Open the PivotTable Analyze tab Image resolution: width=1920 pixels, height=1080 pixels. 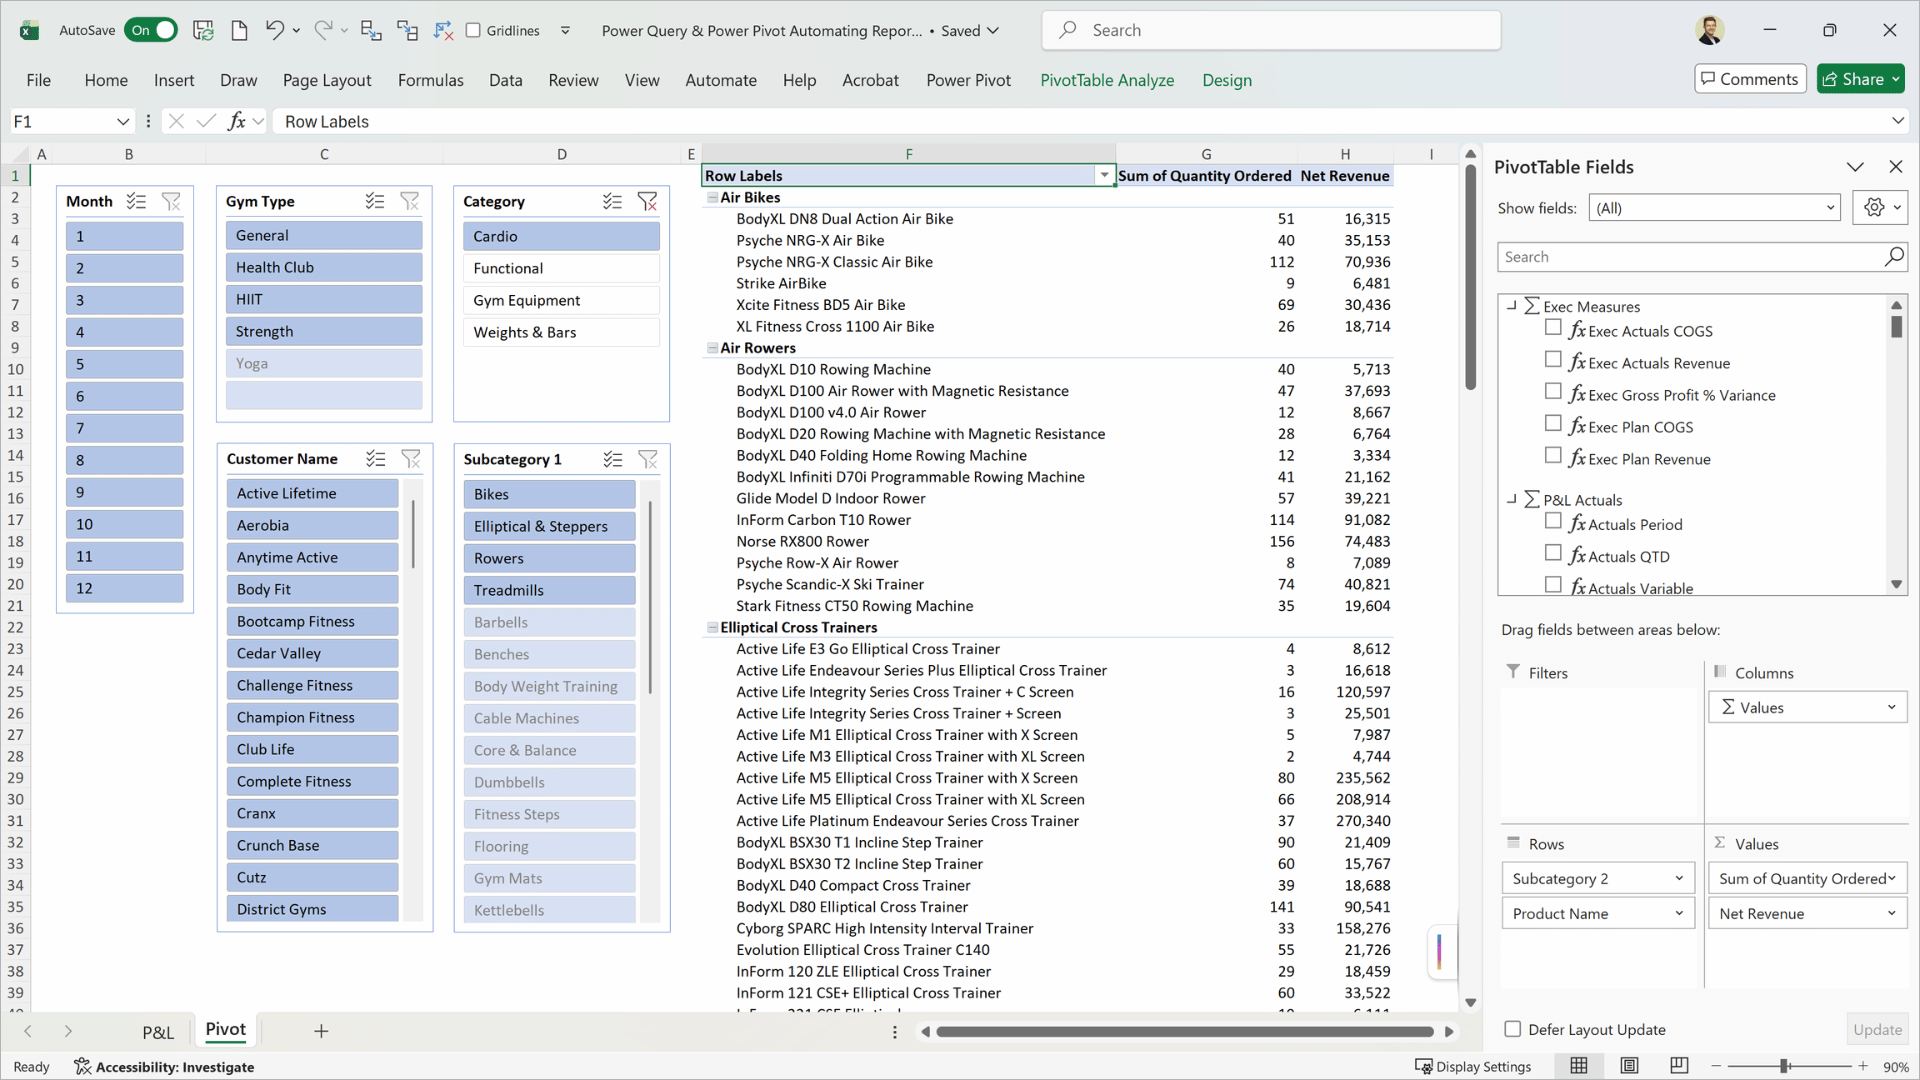click(1107, 80)
